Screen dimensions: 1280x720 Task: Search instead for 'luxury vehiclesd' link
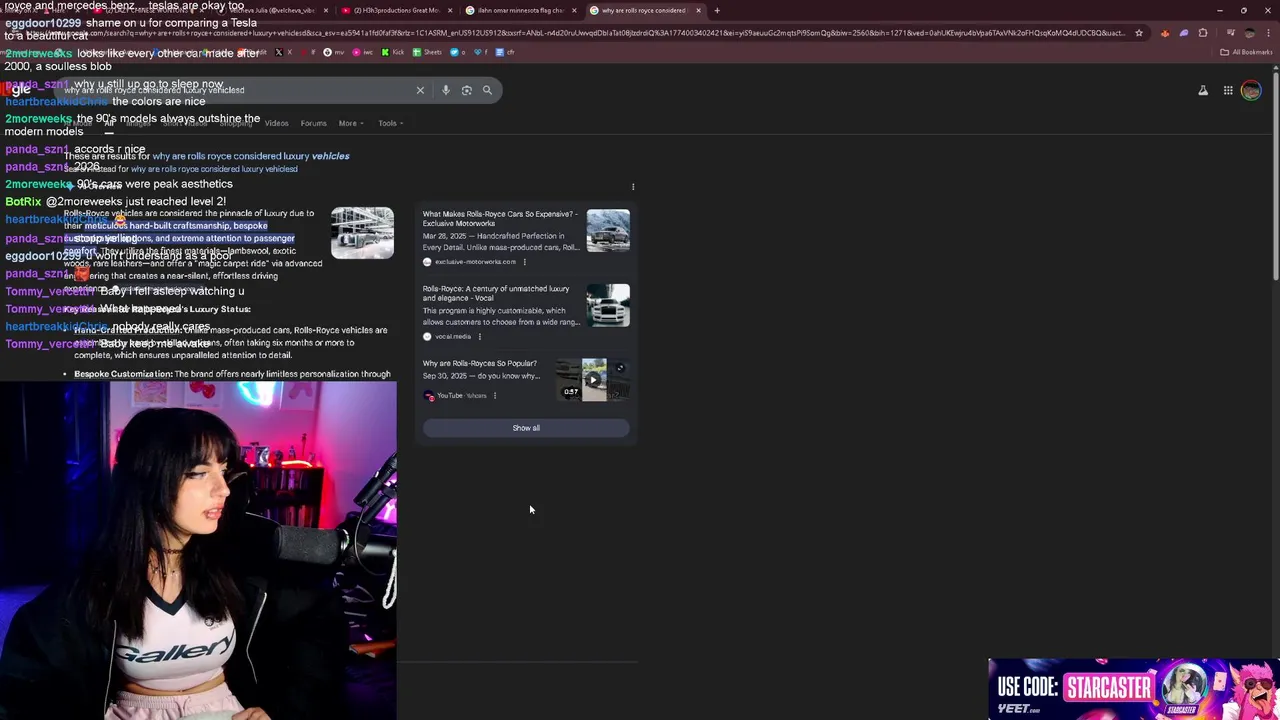click(214, 169)
